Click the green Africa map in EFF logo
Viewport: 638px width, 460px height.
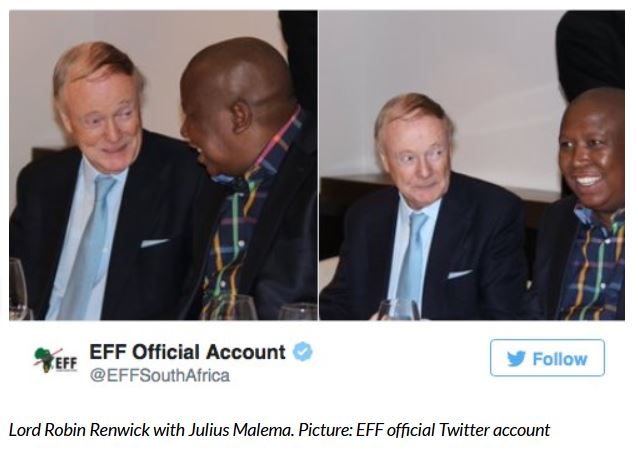click(x=45, y=359)
